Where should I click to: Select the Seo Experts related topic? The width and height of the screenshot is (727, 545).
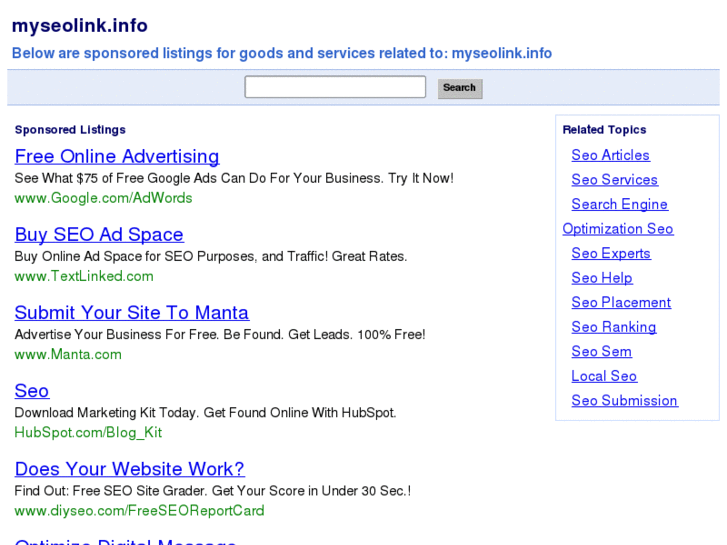point(611,253)
